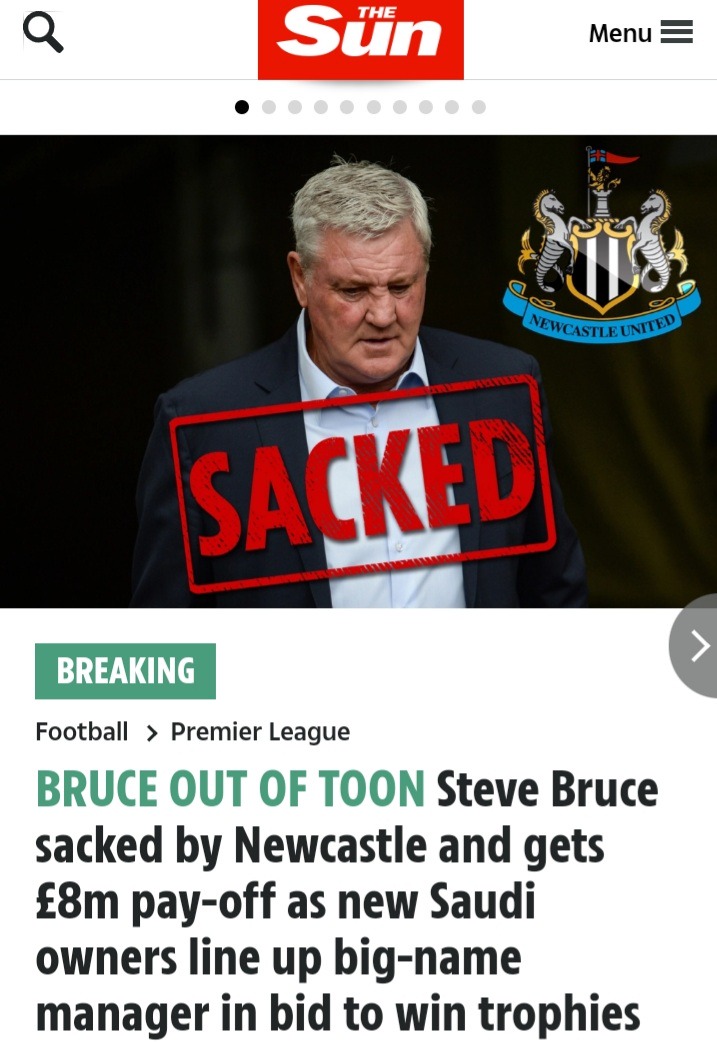Open the hamburger Menu icon
This screenshot has height=1043, width=717.
676,32
